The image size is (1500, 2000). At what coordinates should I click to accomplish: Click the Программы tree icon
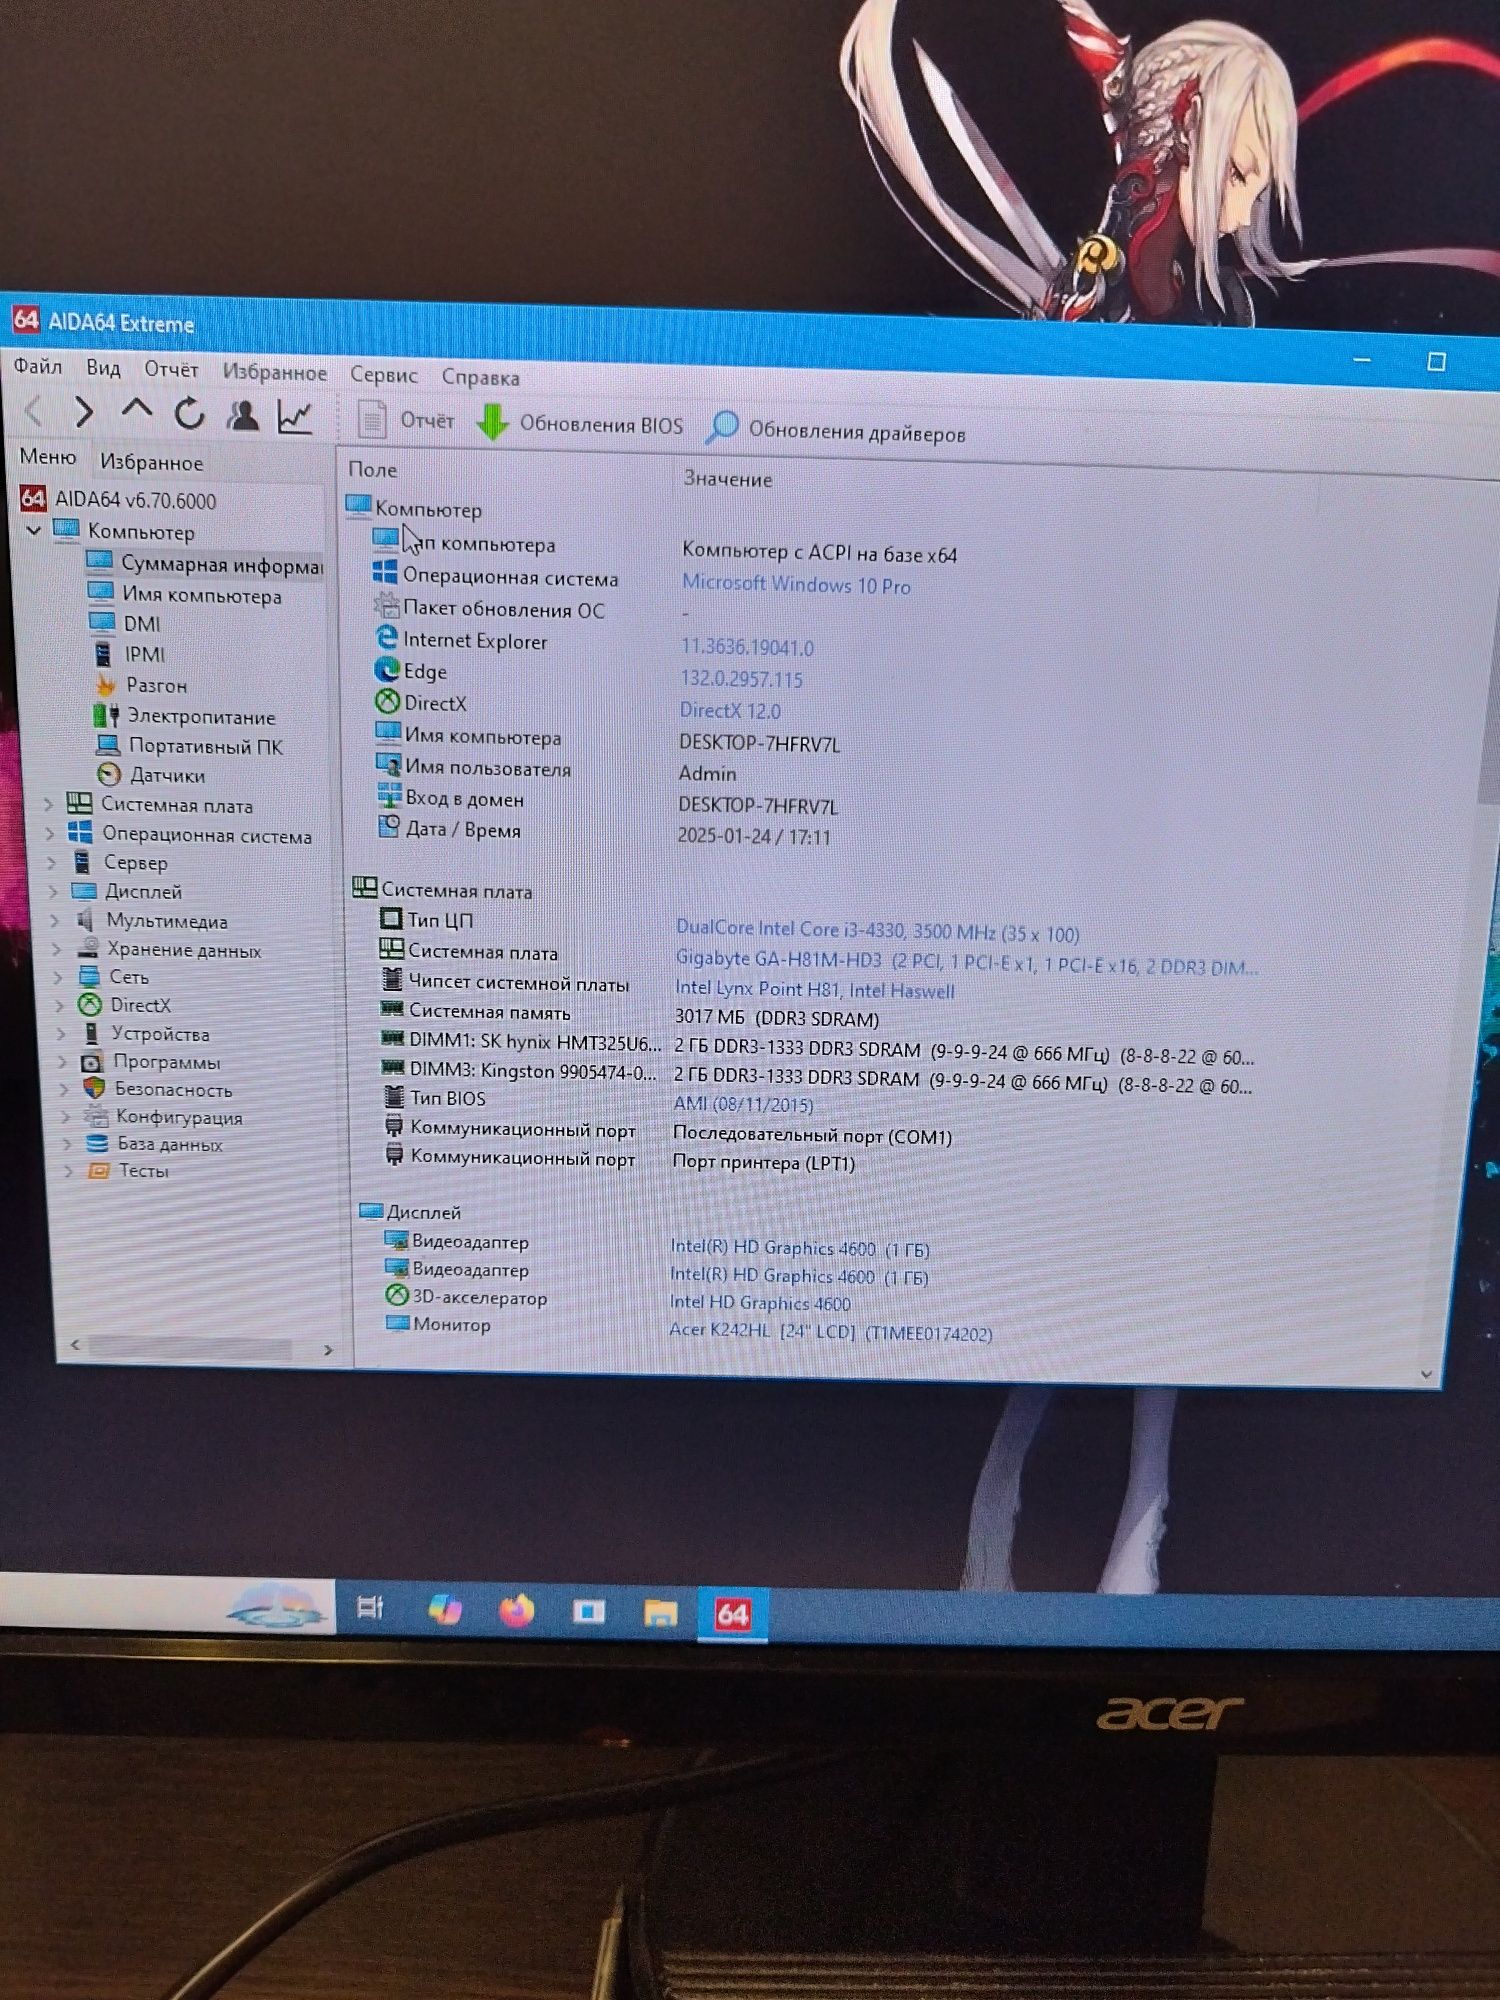(92, 1061)
